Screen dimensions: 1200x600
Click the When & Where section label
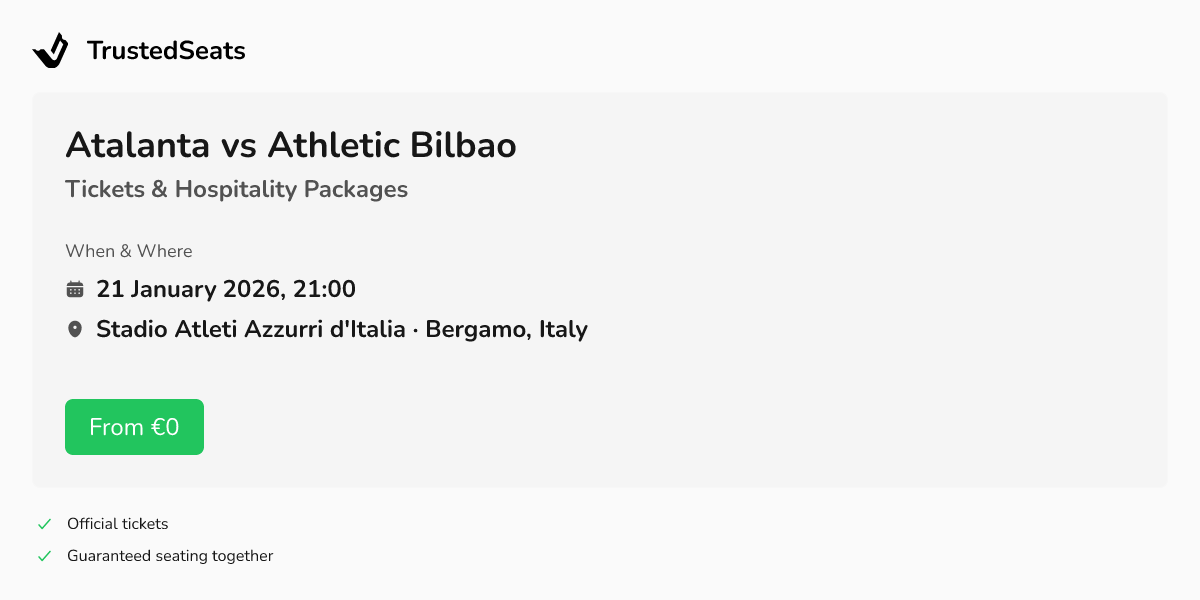coord(128,251)
